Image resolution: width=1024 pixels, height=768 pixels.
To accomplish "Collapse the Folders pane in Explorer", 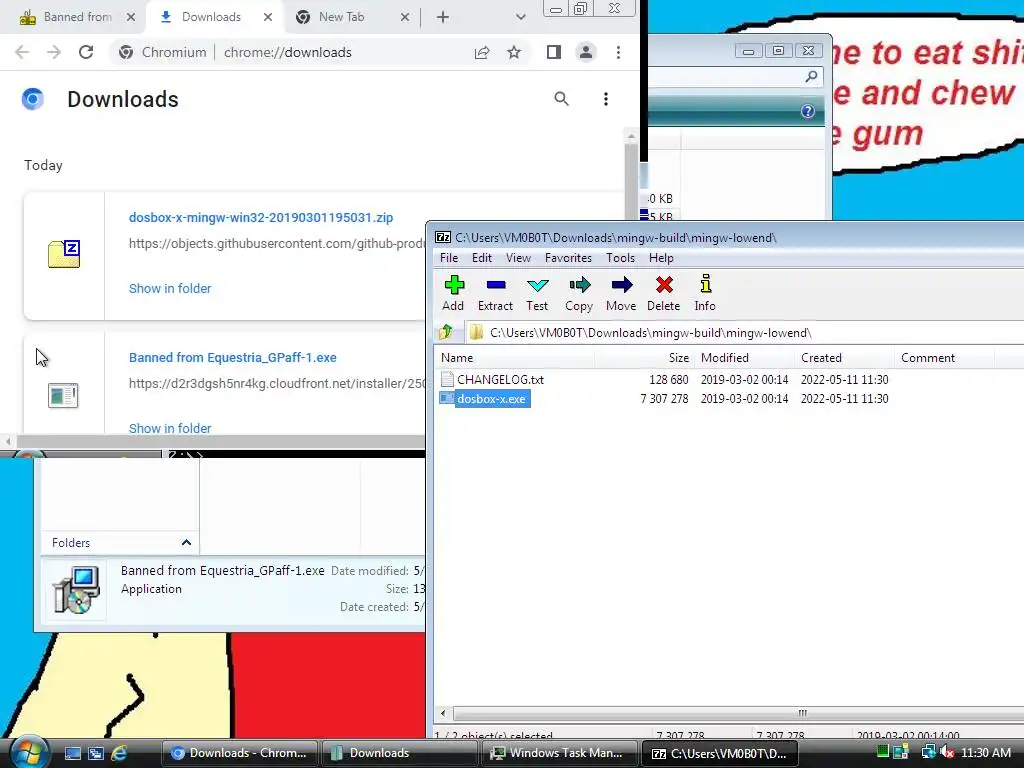I will tap(186, 543).
